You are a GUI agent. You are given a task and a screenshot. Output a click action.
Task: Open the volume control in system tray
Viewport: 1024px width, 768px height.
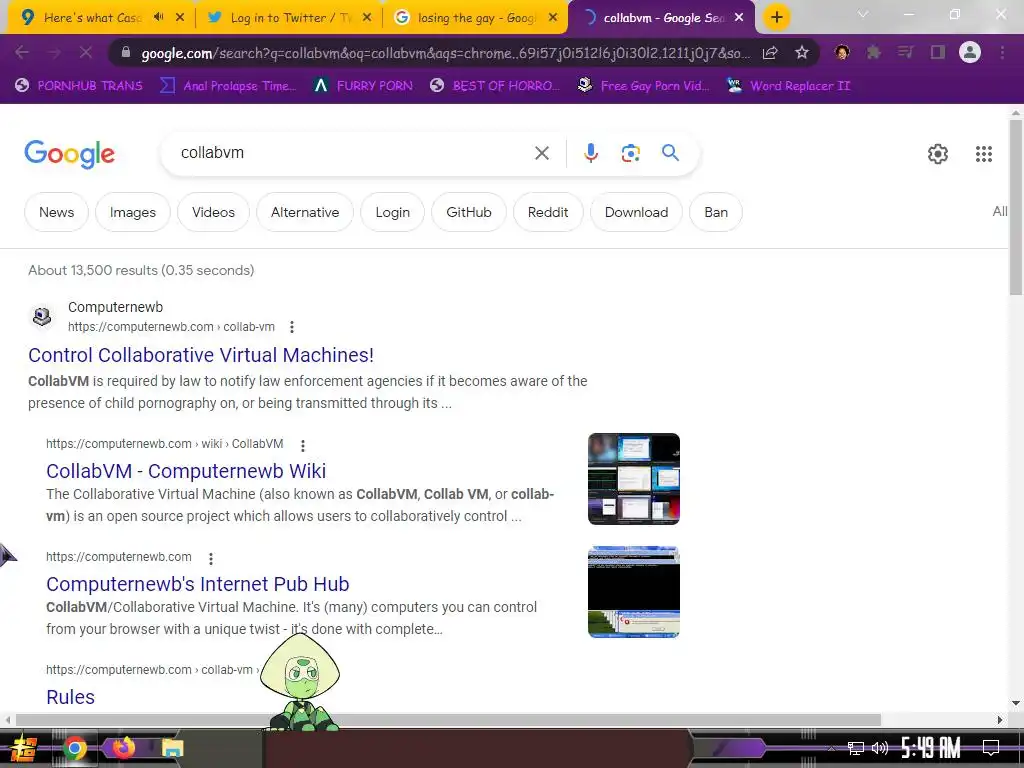pyautogui.click(x=880, y=748)
